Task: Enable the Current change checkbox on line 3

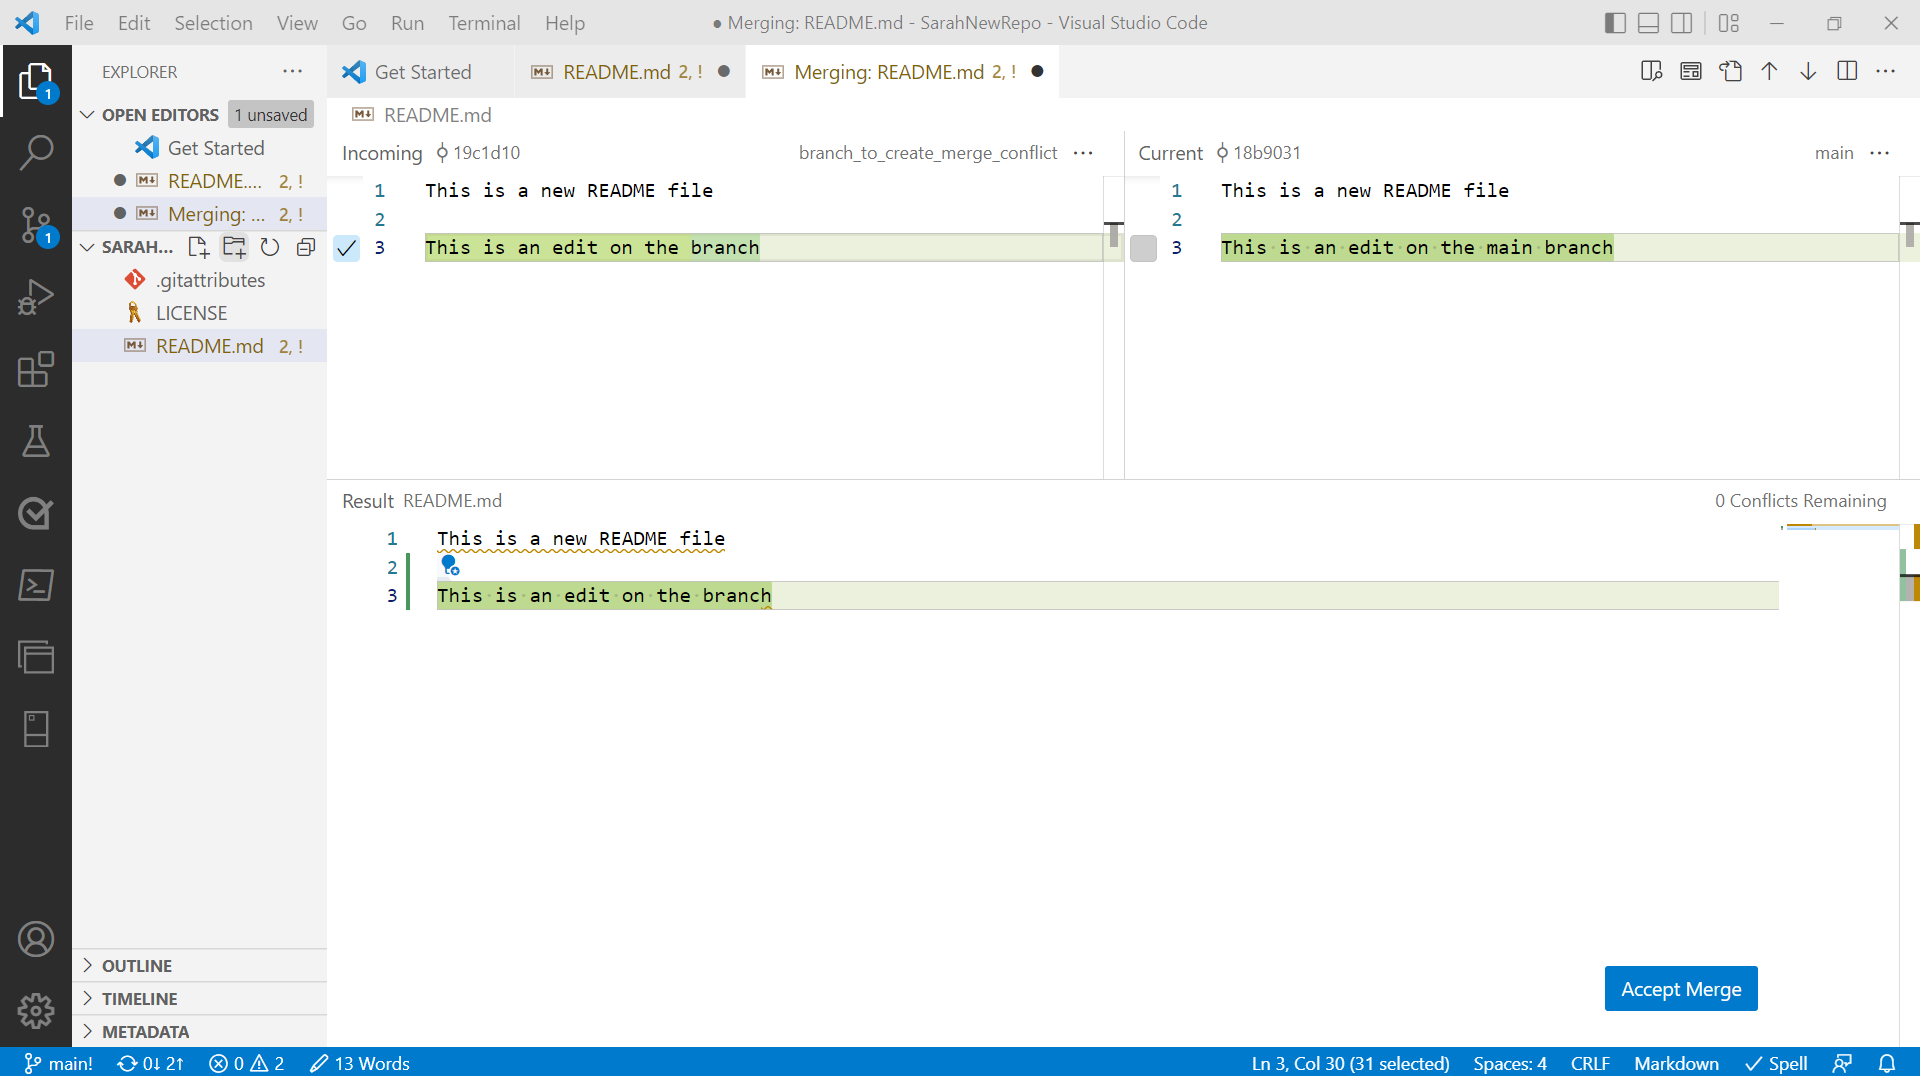Action: (1143, 248)
